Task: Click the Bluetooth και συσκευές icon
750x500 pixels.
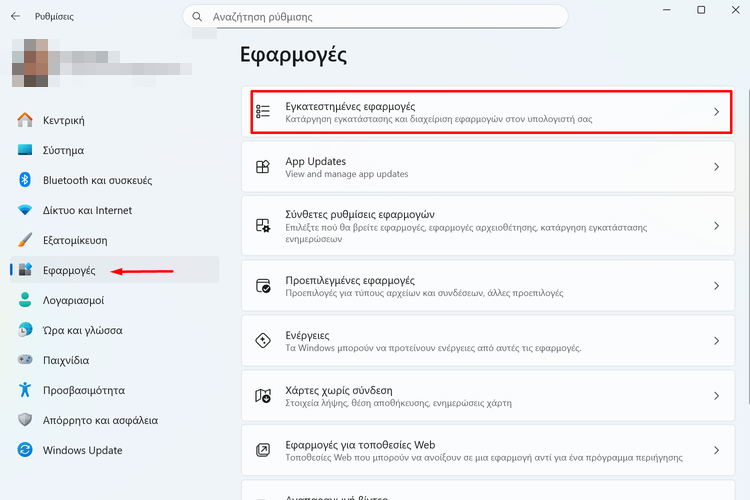Action: pos(26,180)
